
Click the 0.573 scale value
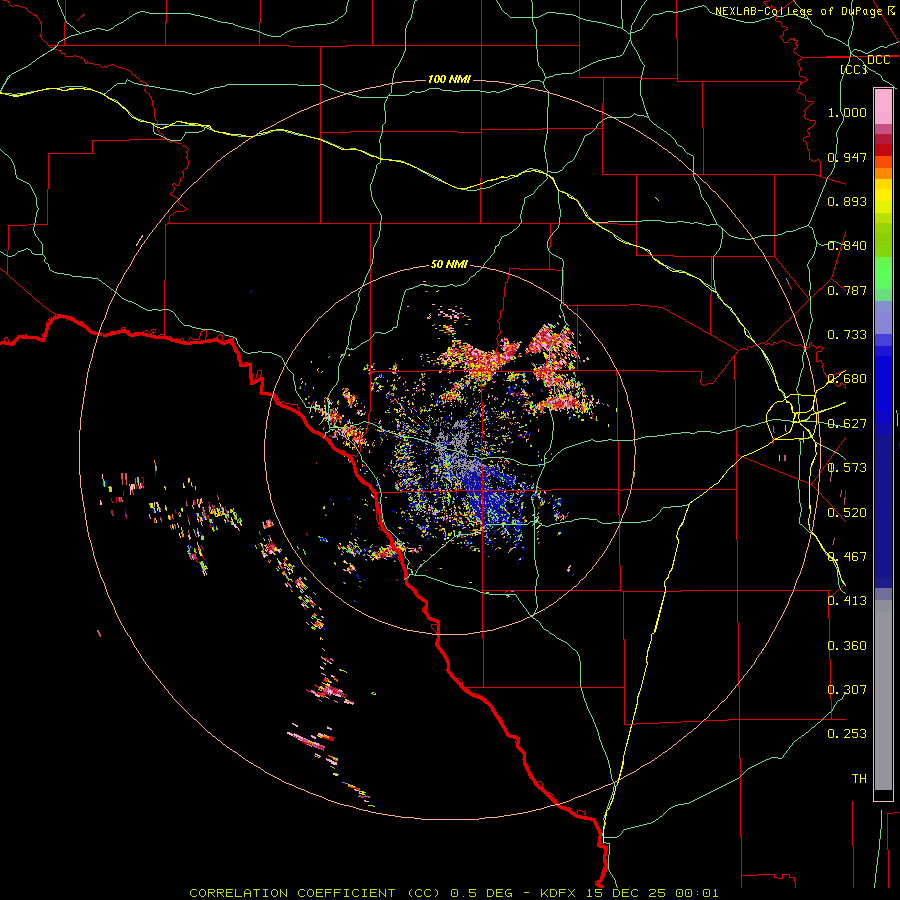click(x=847, y=468)
